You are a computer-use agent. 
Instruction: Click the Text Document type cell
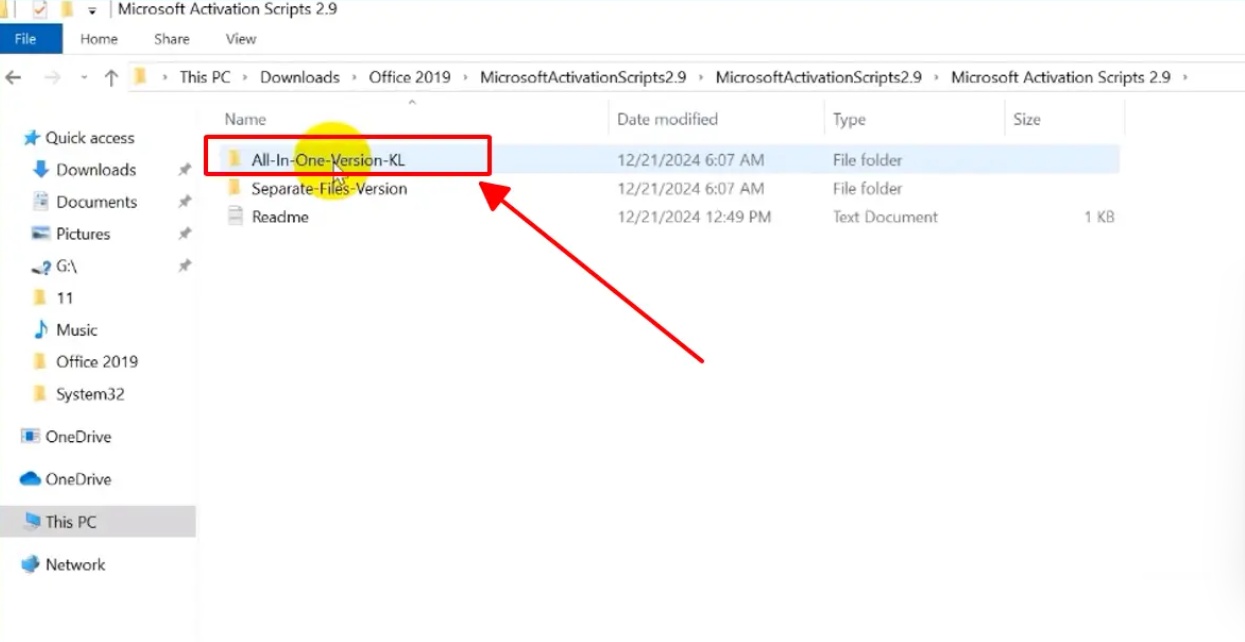click(x=885, y=217)
